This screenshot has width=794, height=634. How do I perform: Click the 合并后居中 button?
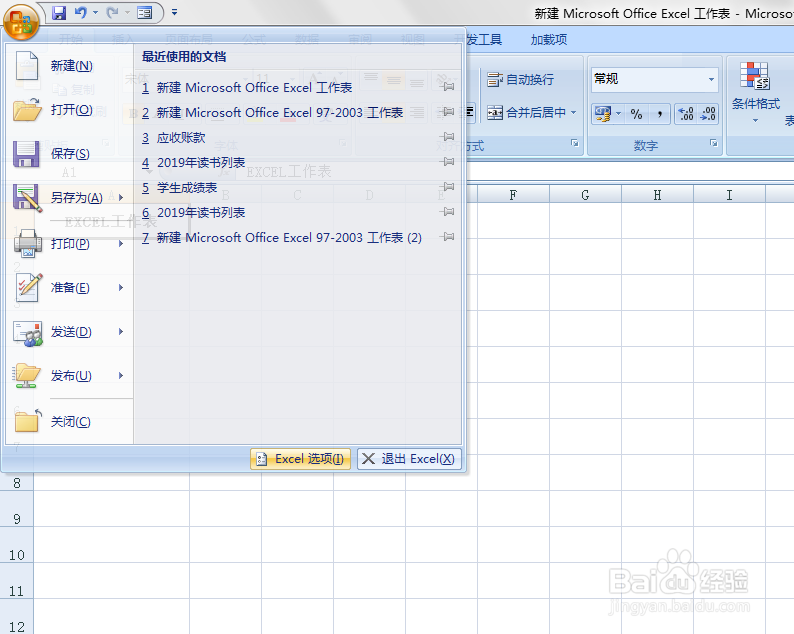coord(527,112)
